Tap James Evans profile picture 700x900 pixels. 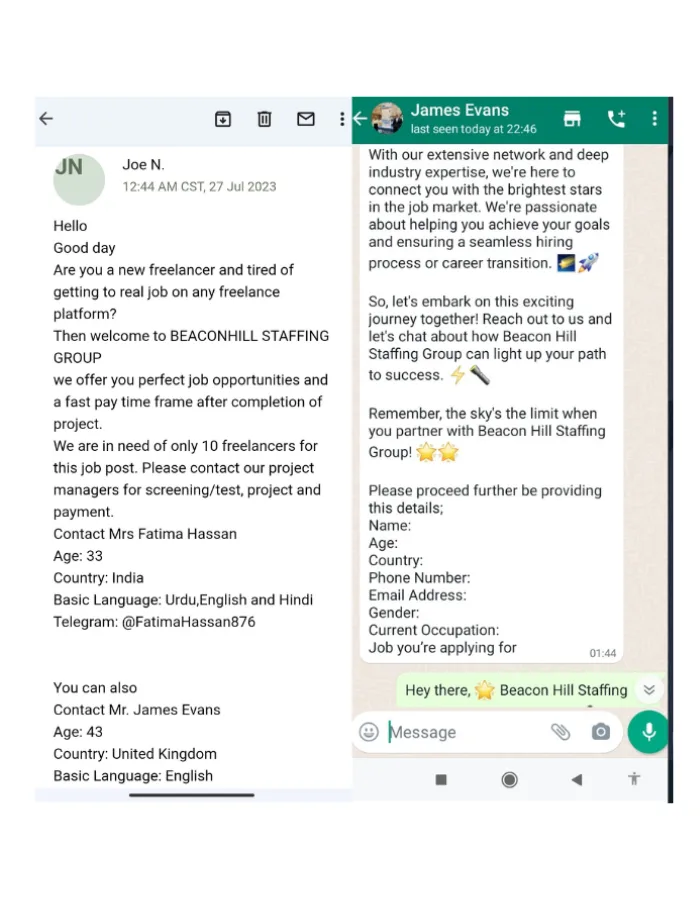(387, 118)
